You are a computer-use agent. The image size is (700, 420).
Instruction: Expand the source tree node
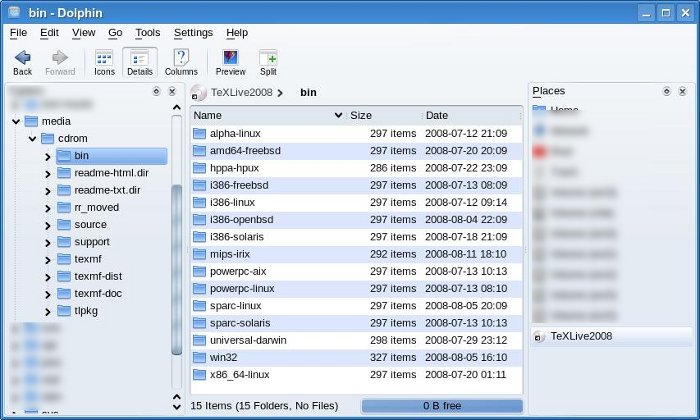click(x=48, y=226)
